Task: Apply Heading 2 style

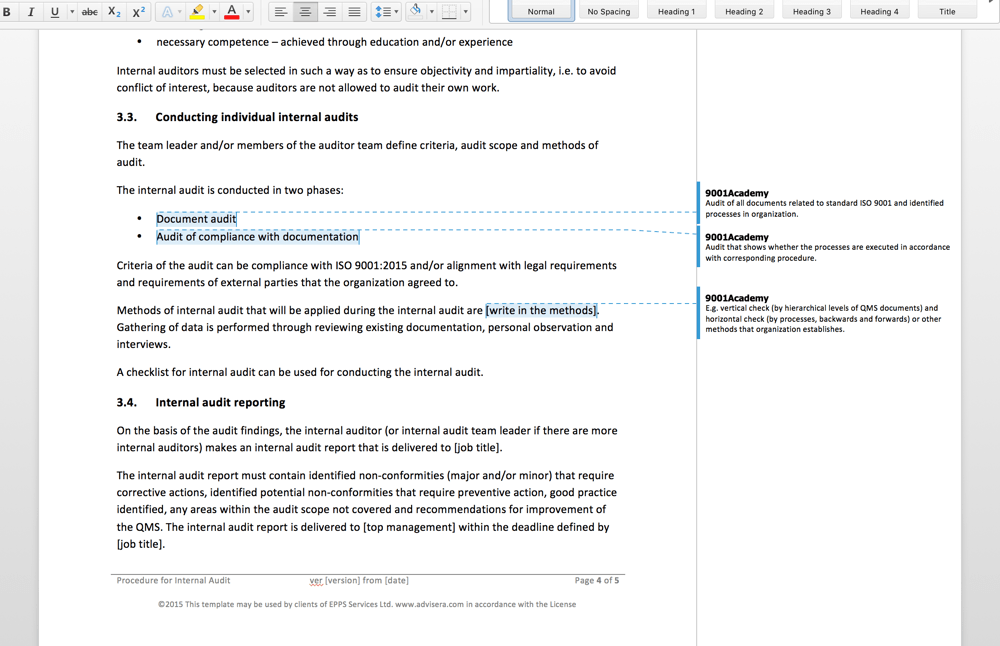Action: click(x=744, y=11)
